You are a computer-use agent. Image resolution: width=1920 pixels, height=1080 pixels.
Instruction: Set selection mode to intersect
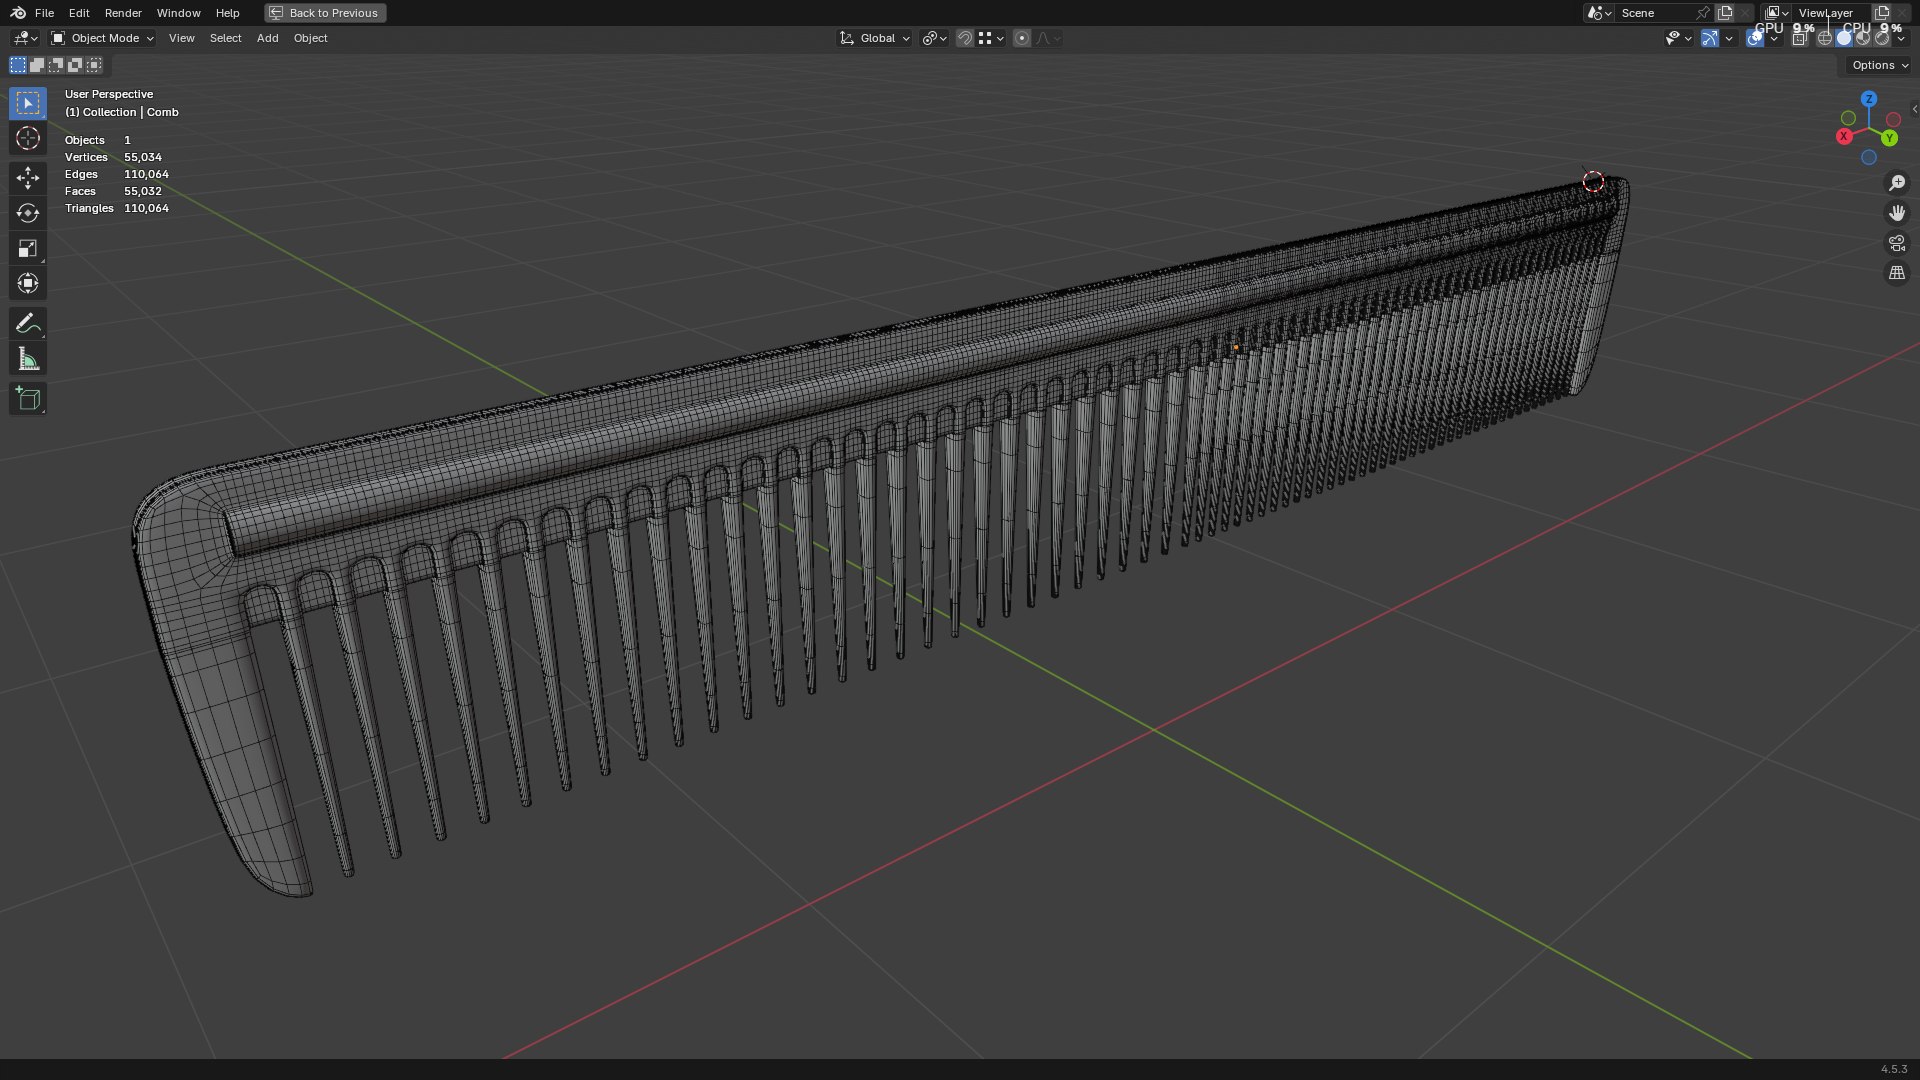(x=94, y=65)
